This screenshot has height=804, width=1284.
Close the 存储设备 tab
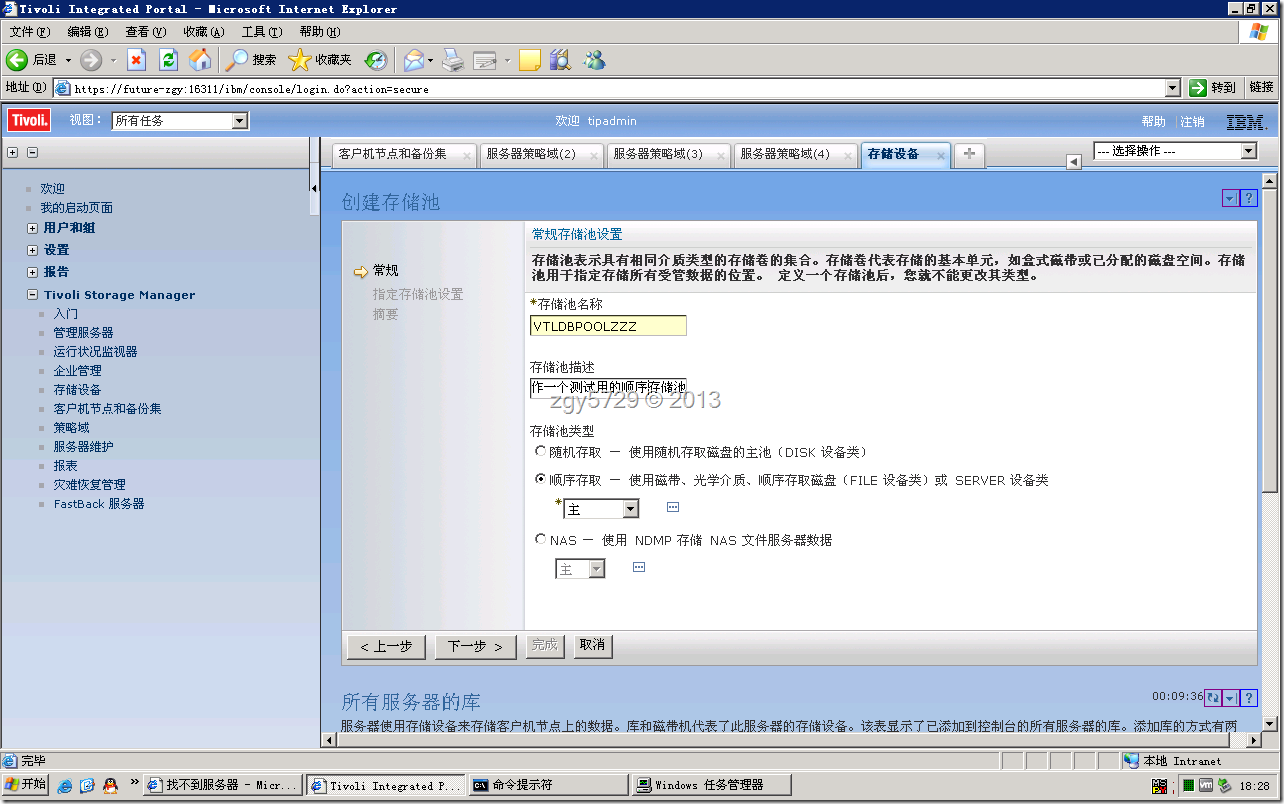pyautogui.click(x=941, y=155)
